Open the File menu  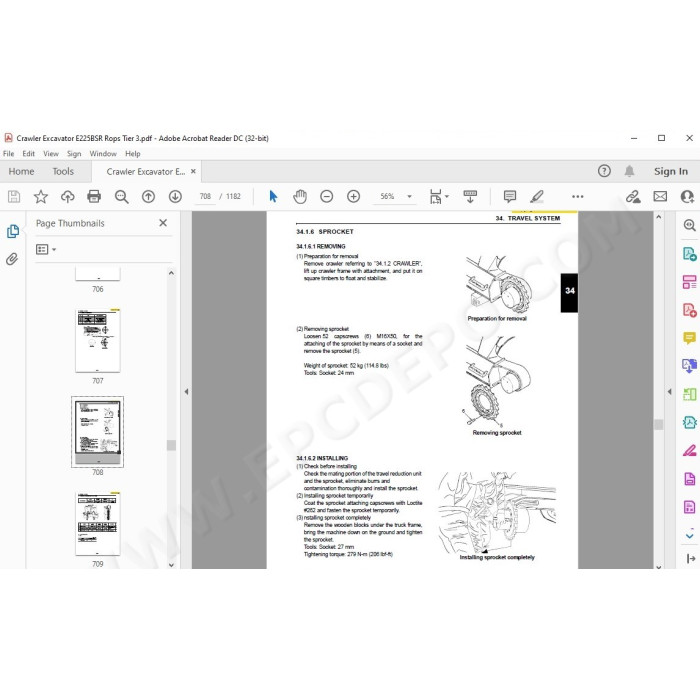click(x=8, y=154)
